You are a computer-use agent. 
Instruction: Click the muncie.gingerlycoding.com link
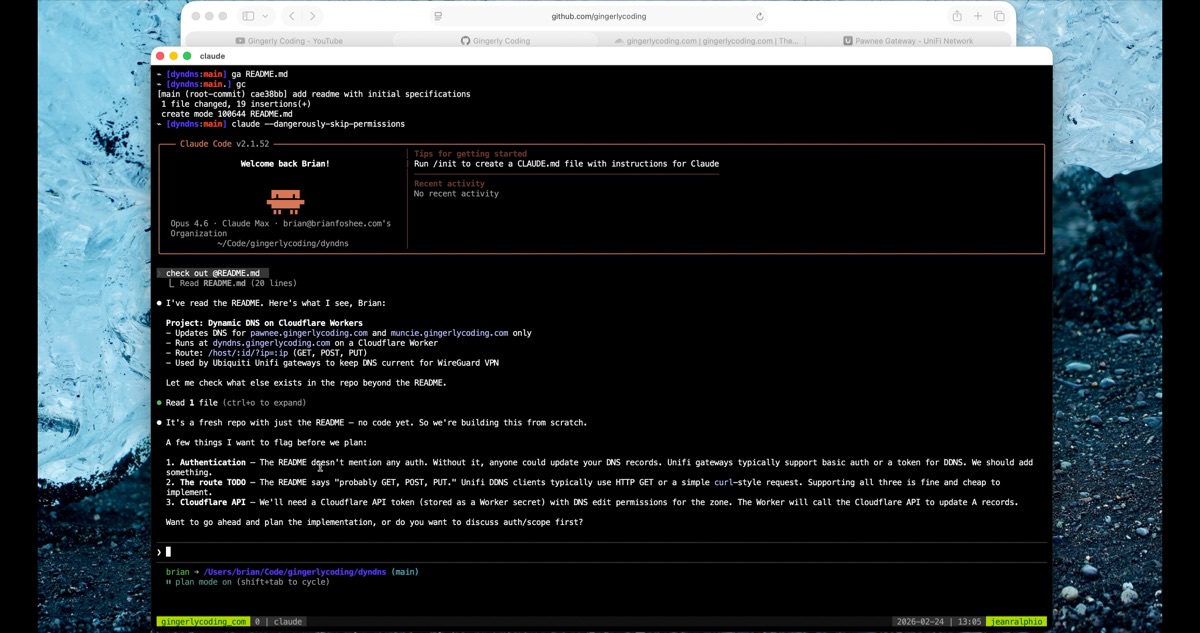pyautogui.click(x=449, y=333)
